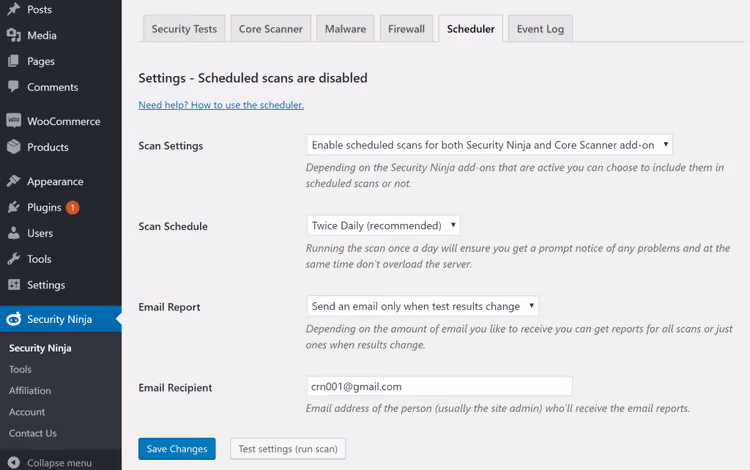This screenshot has width=750, height=470.
Task: Open the Scan Settings dropdown
Action: click(489, 145)
